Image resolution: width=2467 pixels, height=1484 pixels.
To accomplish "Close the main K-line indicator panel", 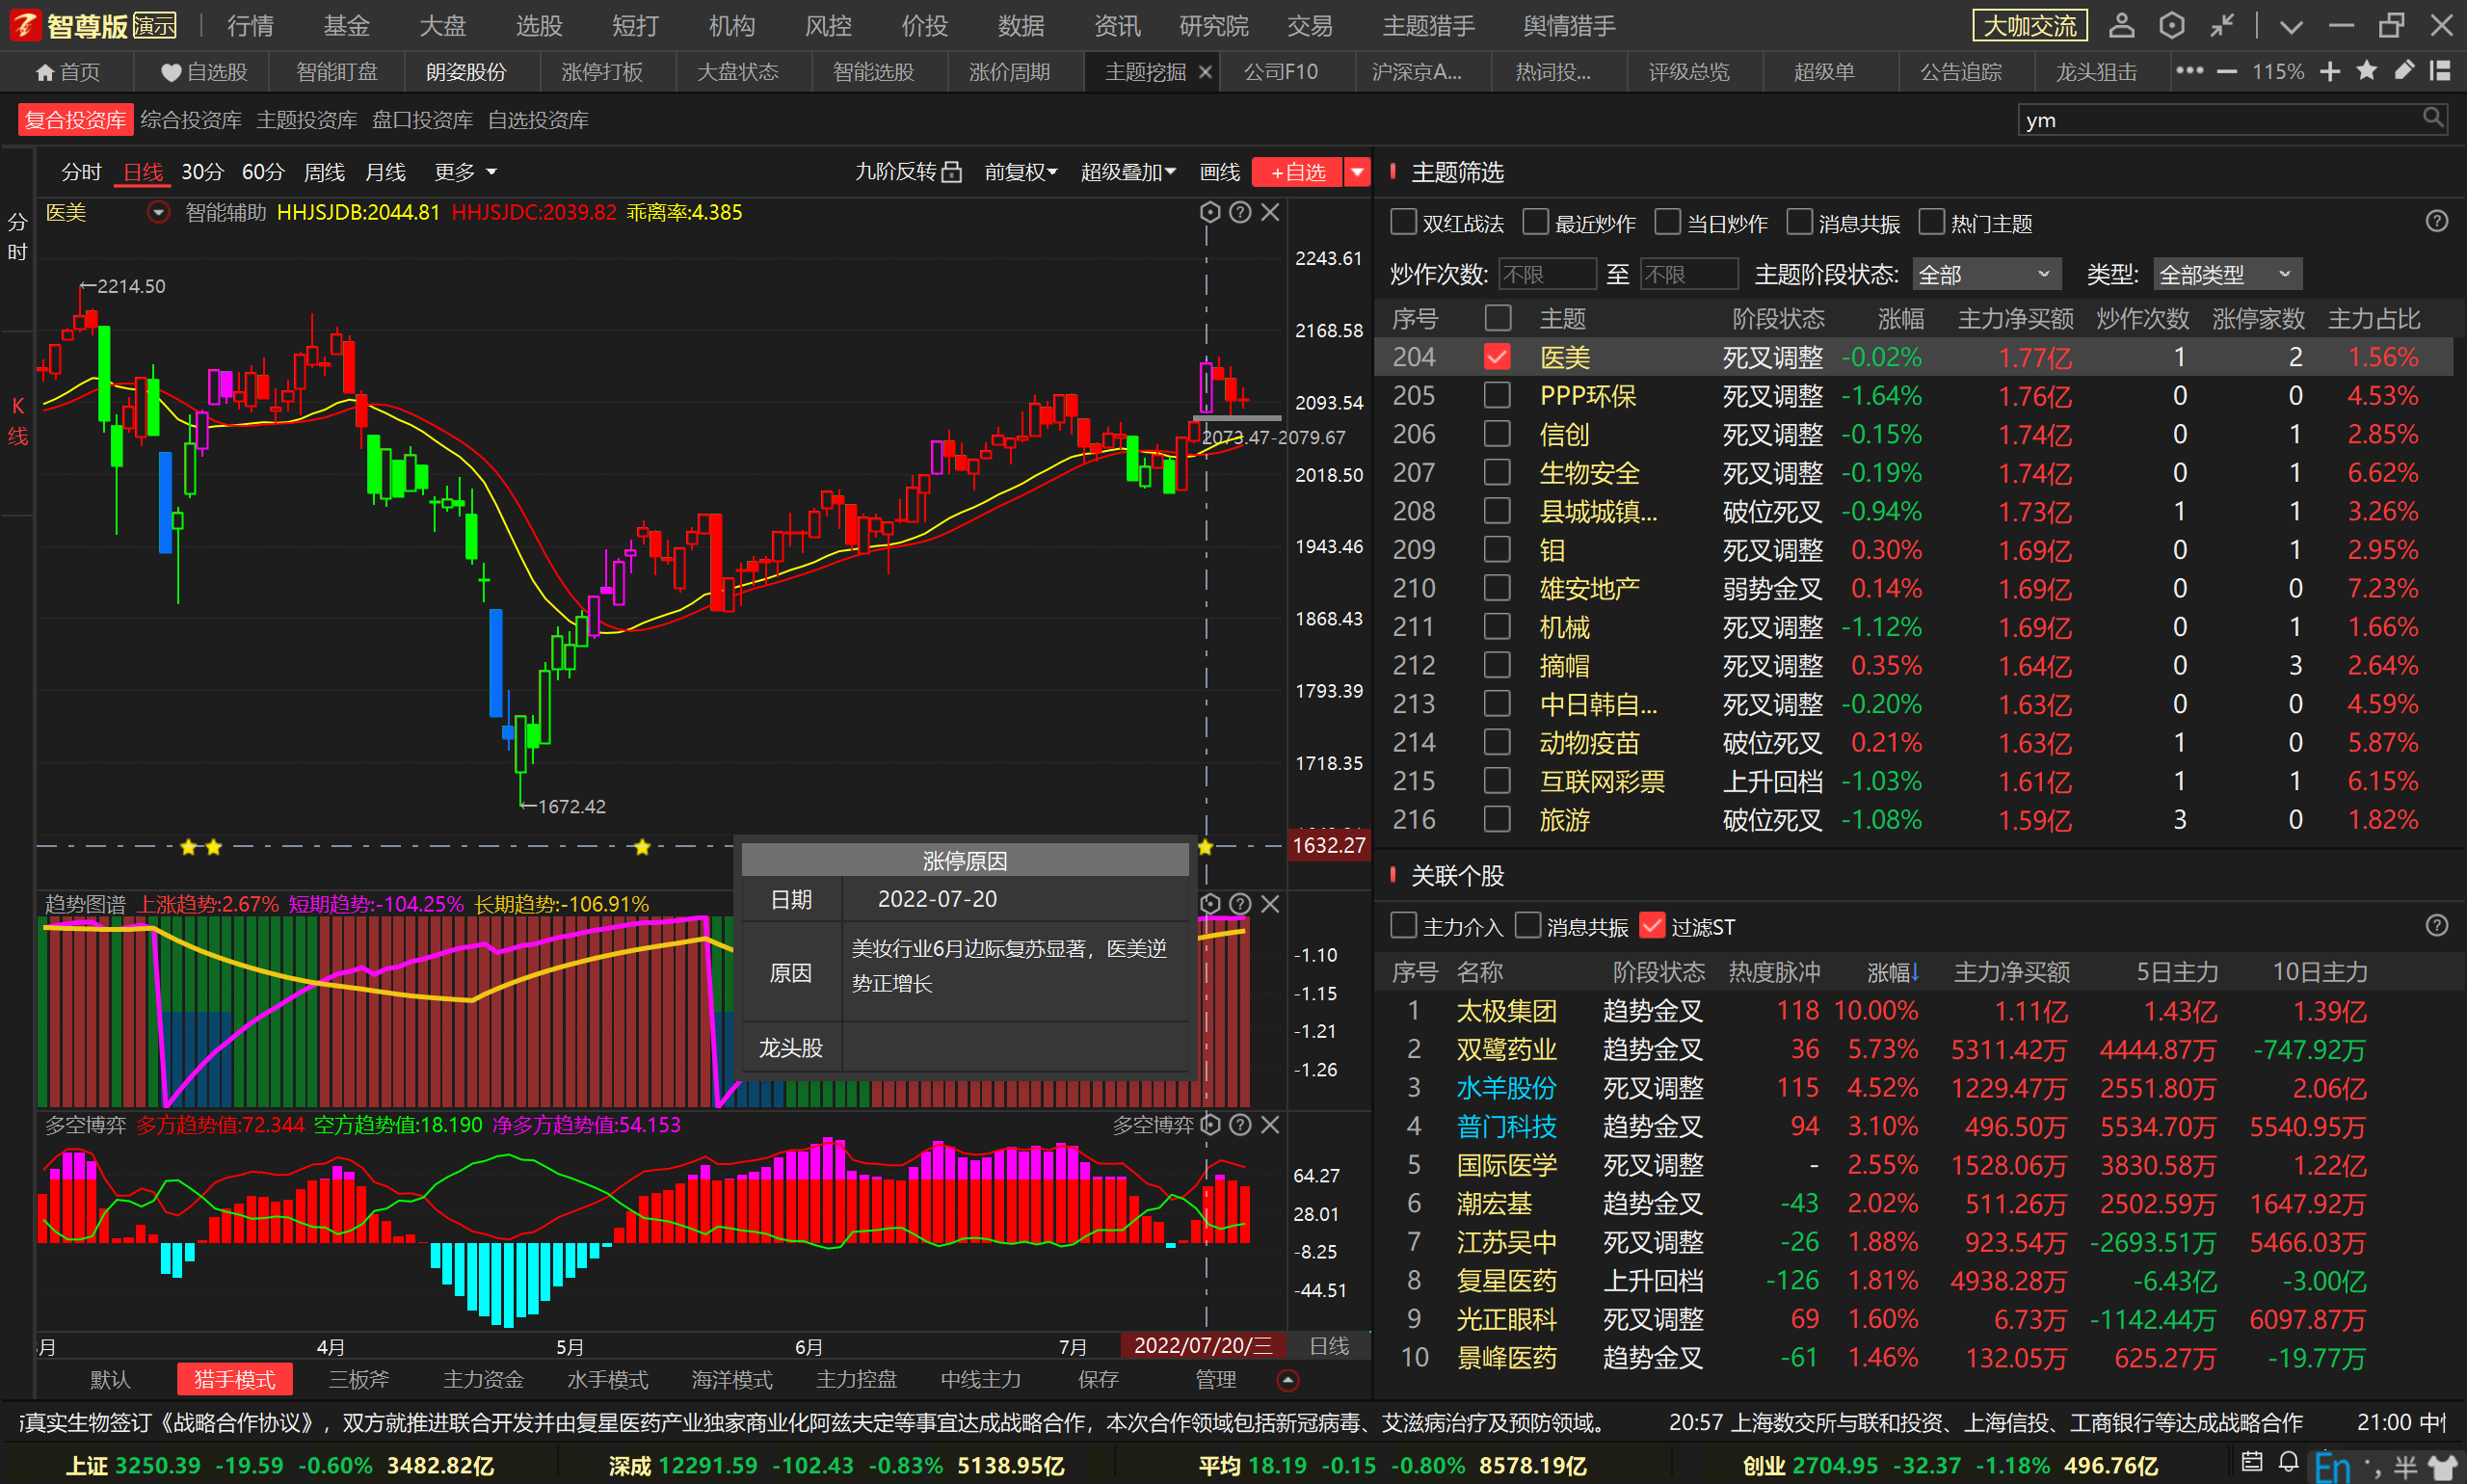I will pos(1270,212).
